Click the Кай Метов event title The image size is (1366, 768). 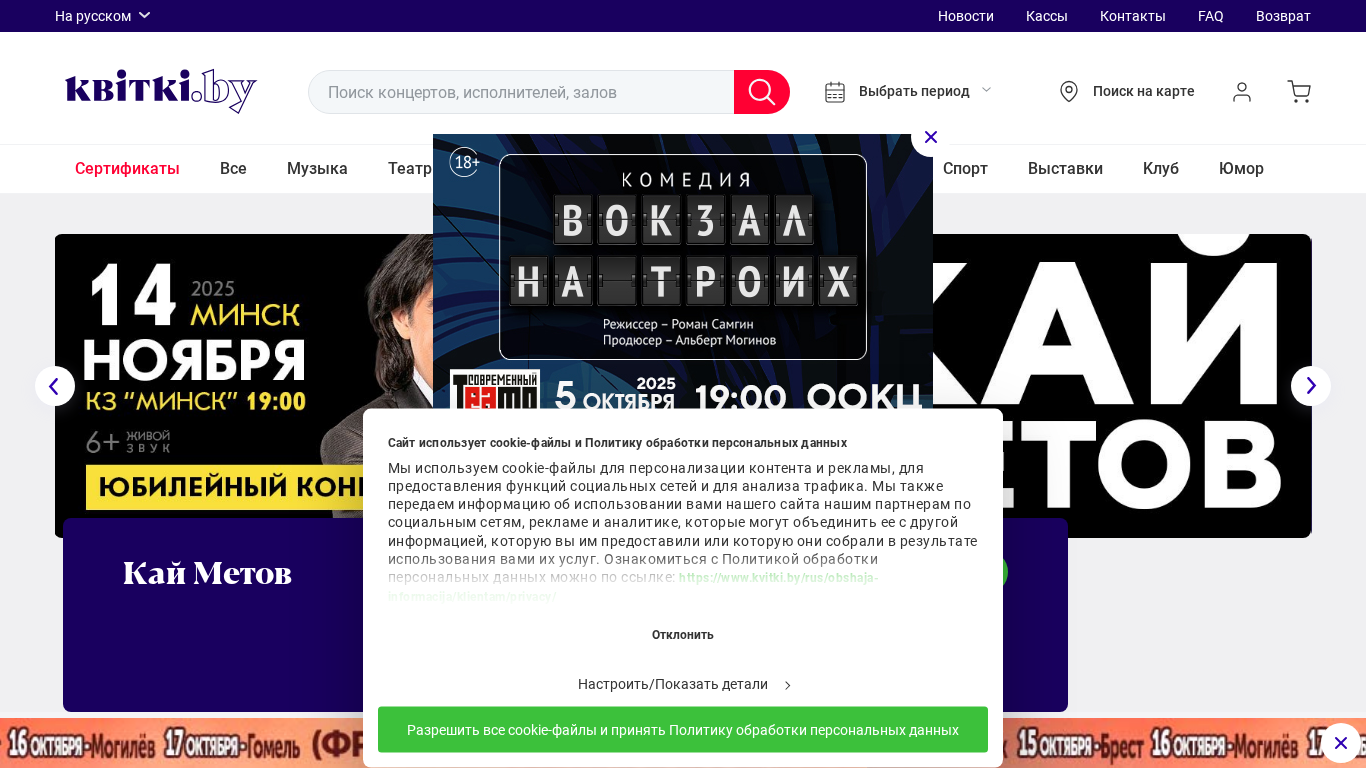[x=207, y=573]
